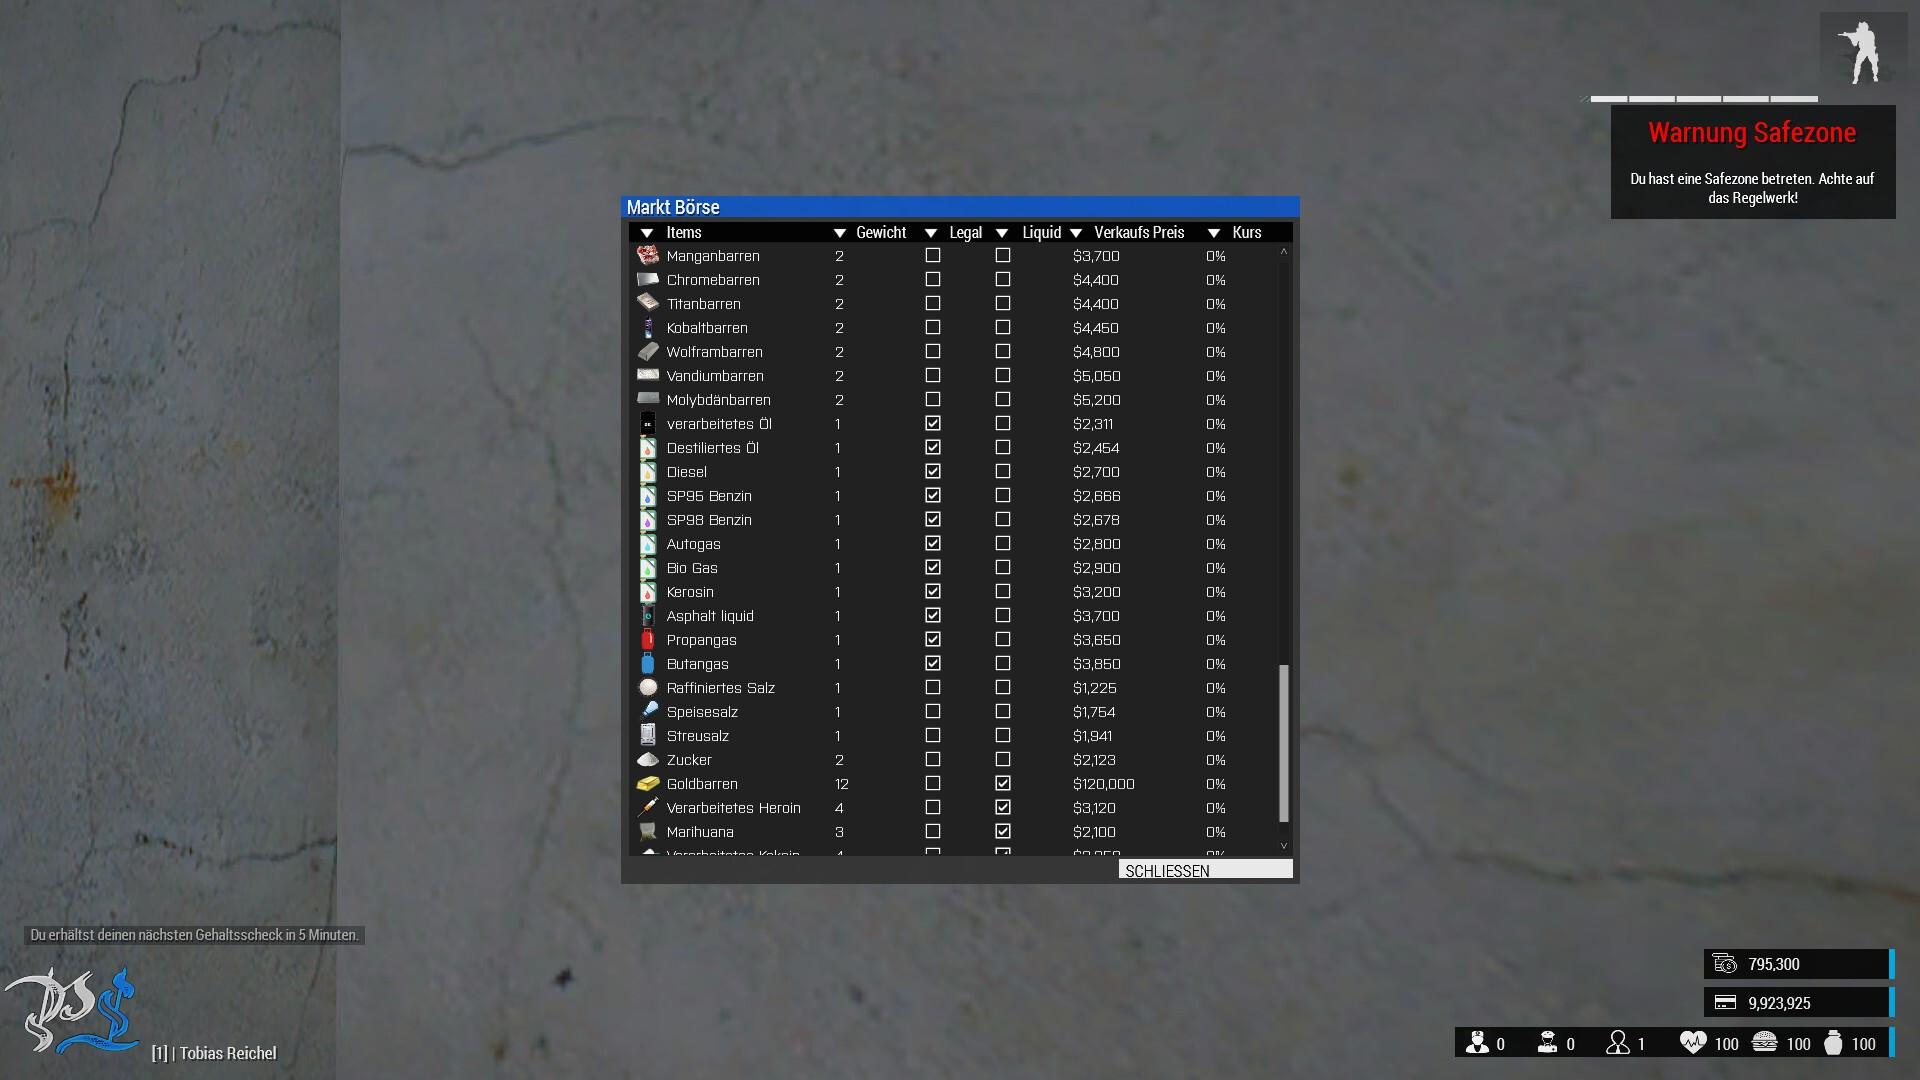Viewport: 1920px width, 1080px height.
Task: Select the Propangas red canister icon
Action: [648, 640]
